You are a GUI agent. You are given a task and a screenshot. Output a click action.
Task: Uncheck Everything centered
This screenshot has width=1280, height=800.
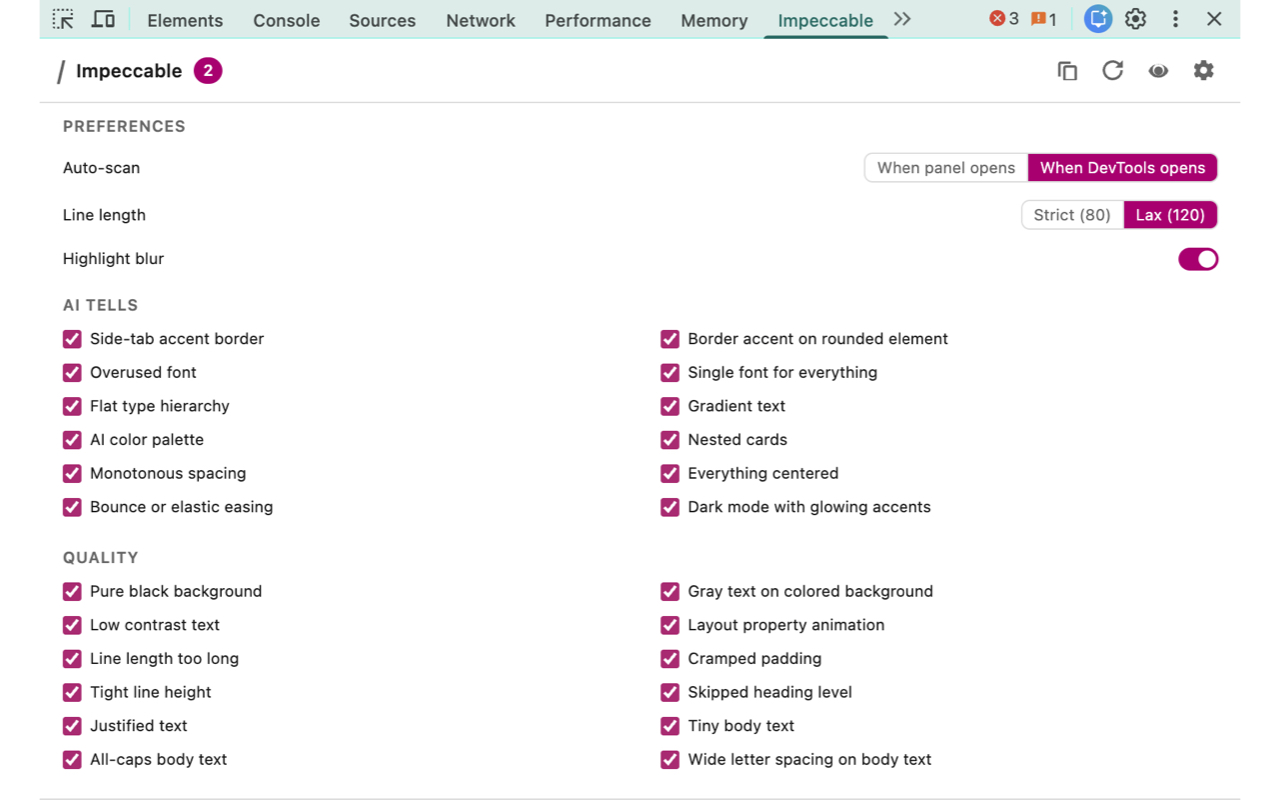point(670,474)
